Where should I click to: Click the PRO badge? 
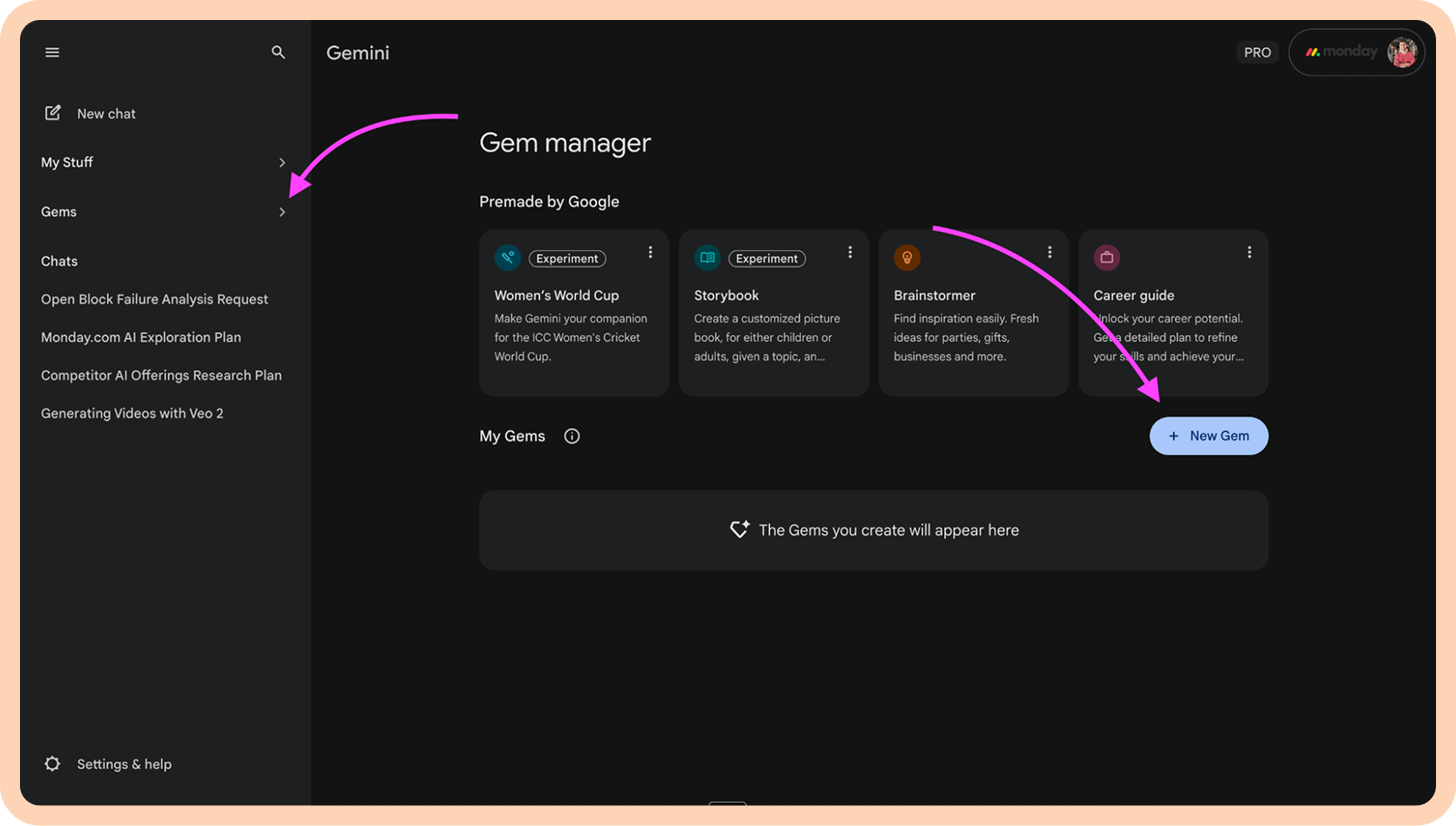click(x=1258, y=52)
